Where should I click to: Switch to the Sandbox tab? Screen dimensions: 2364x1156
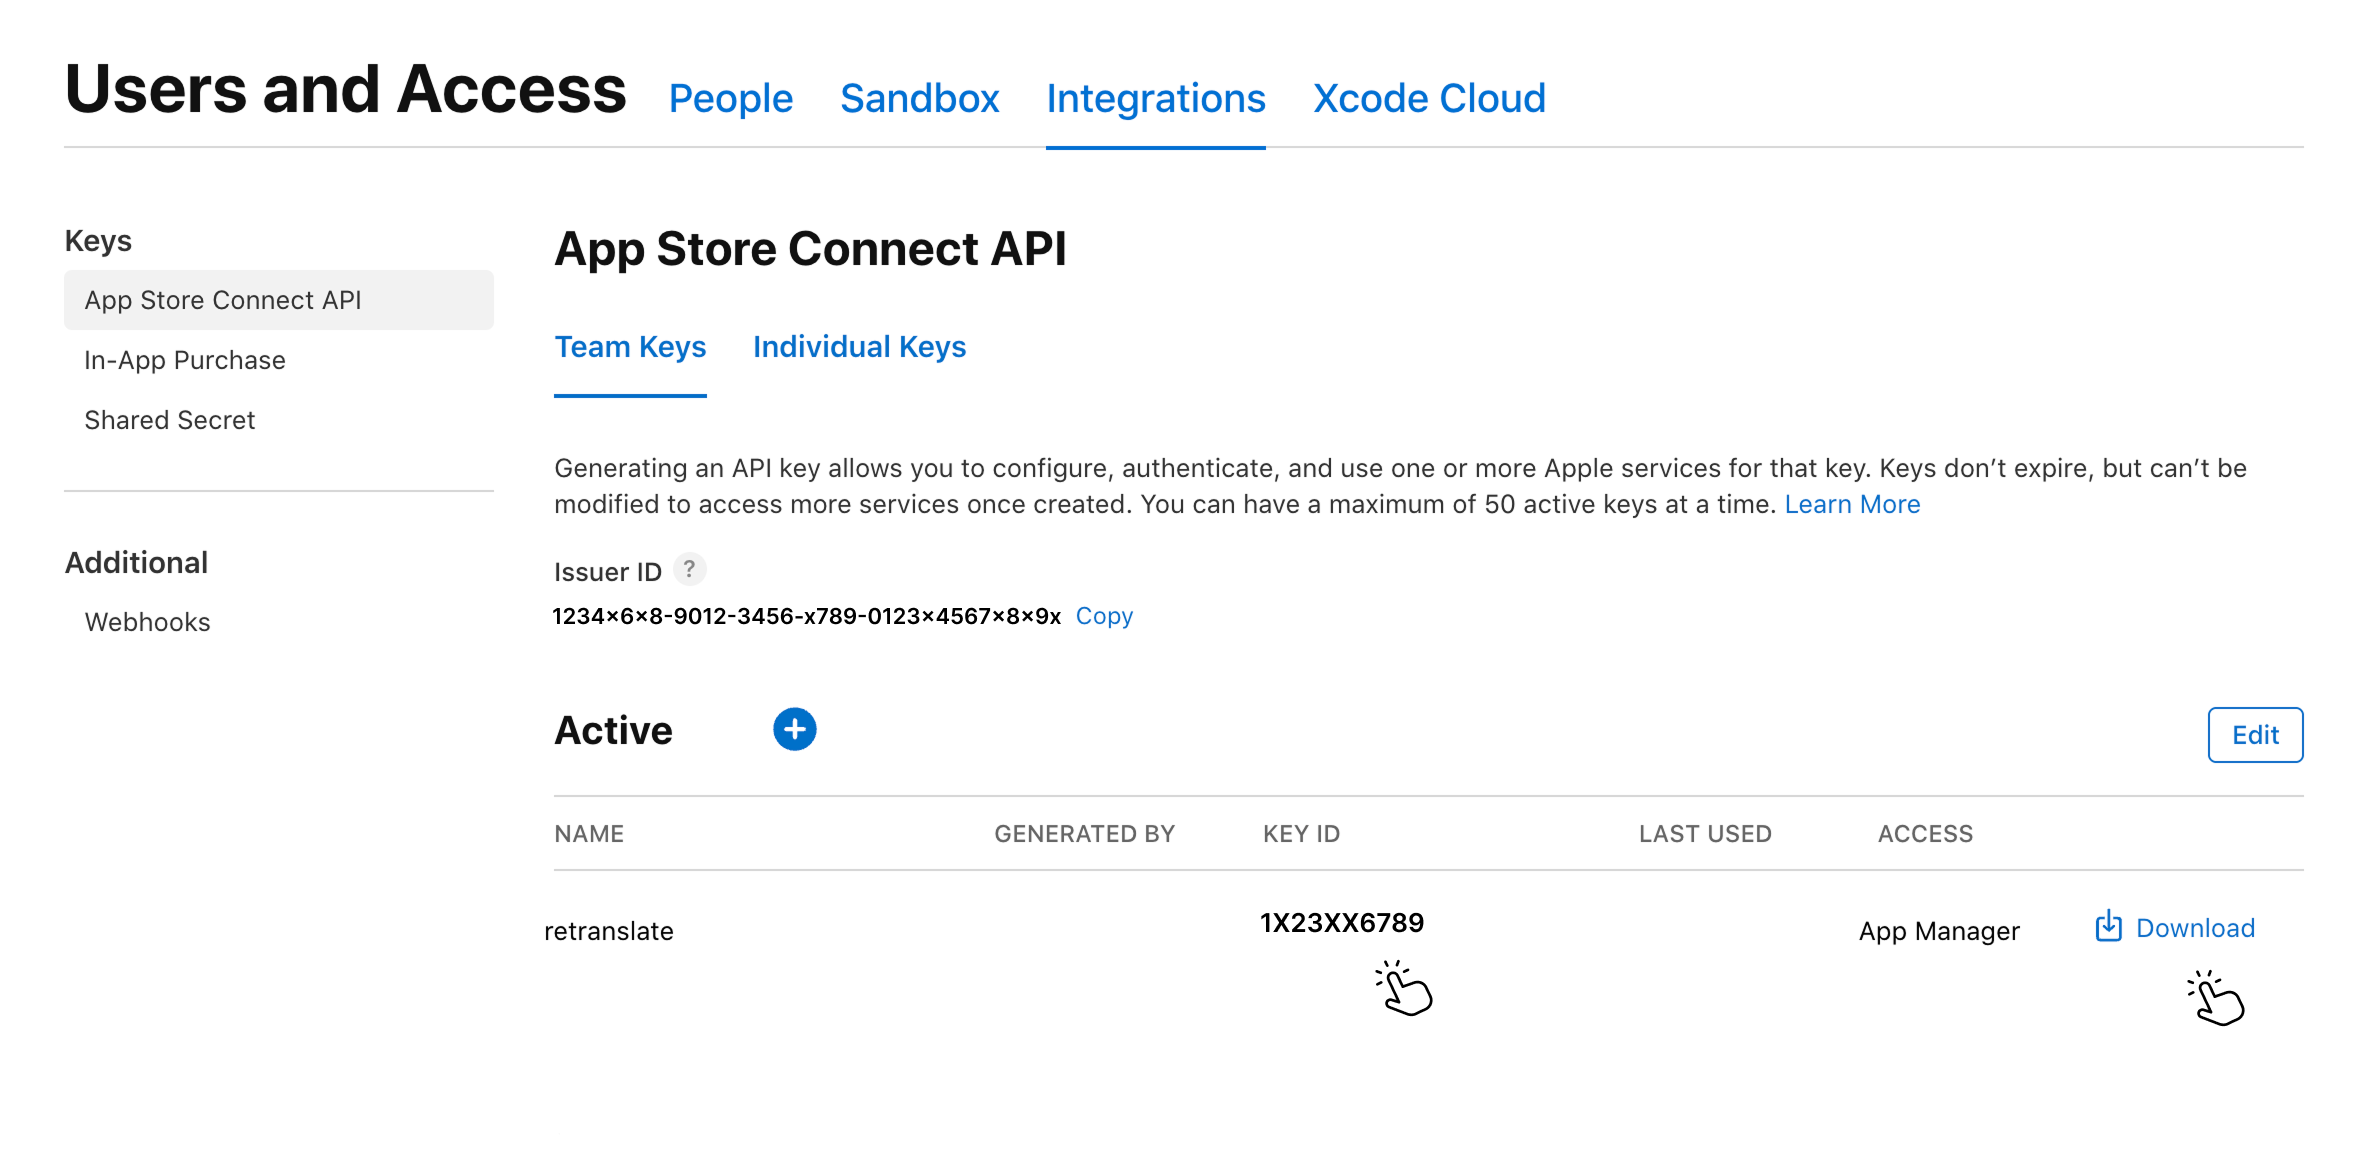(x=919, y=98)
